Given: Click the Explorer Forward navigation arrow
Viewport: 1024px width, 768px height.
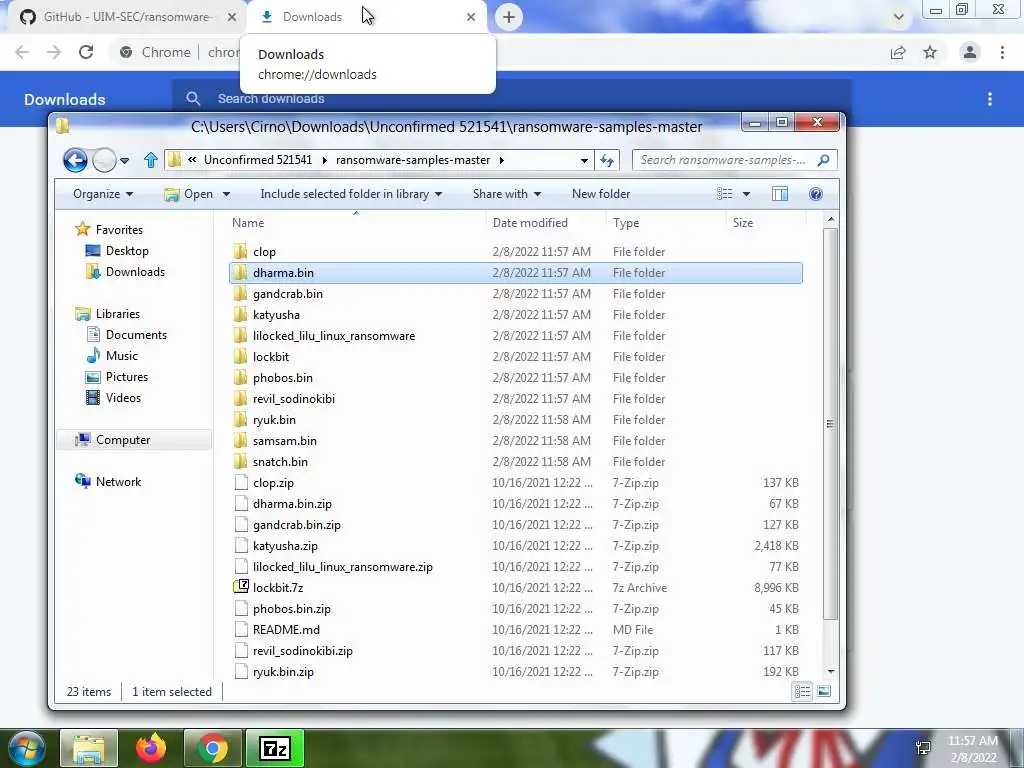Looking at the screenshot, I should coord(104,160).
